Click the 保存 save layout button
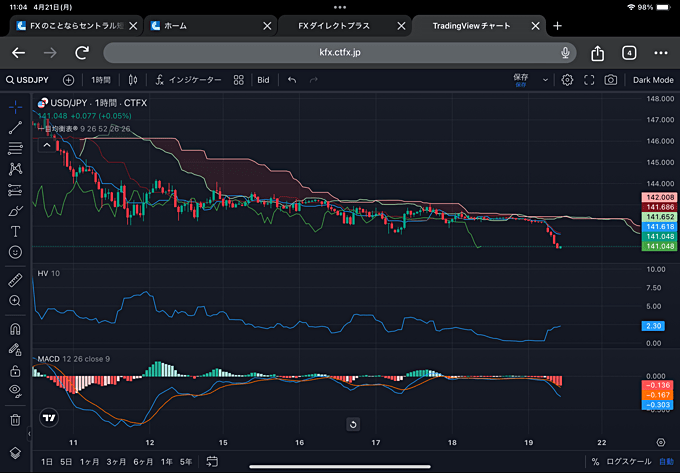This screenshot has height=473, width=680. pos(521,79)
